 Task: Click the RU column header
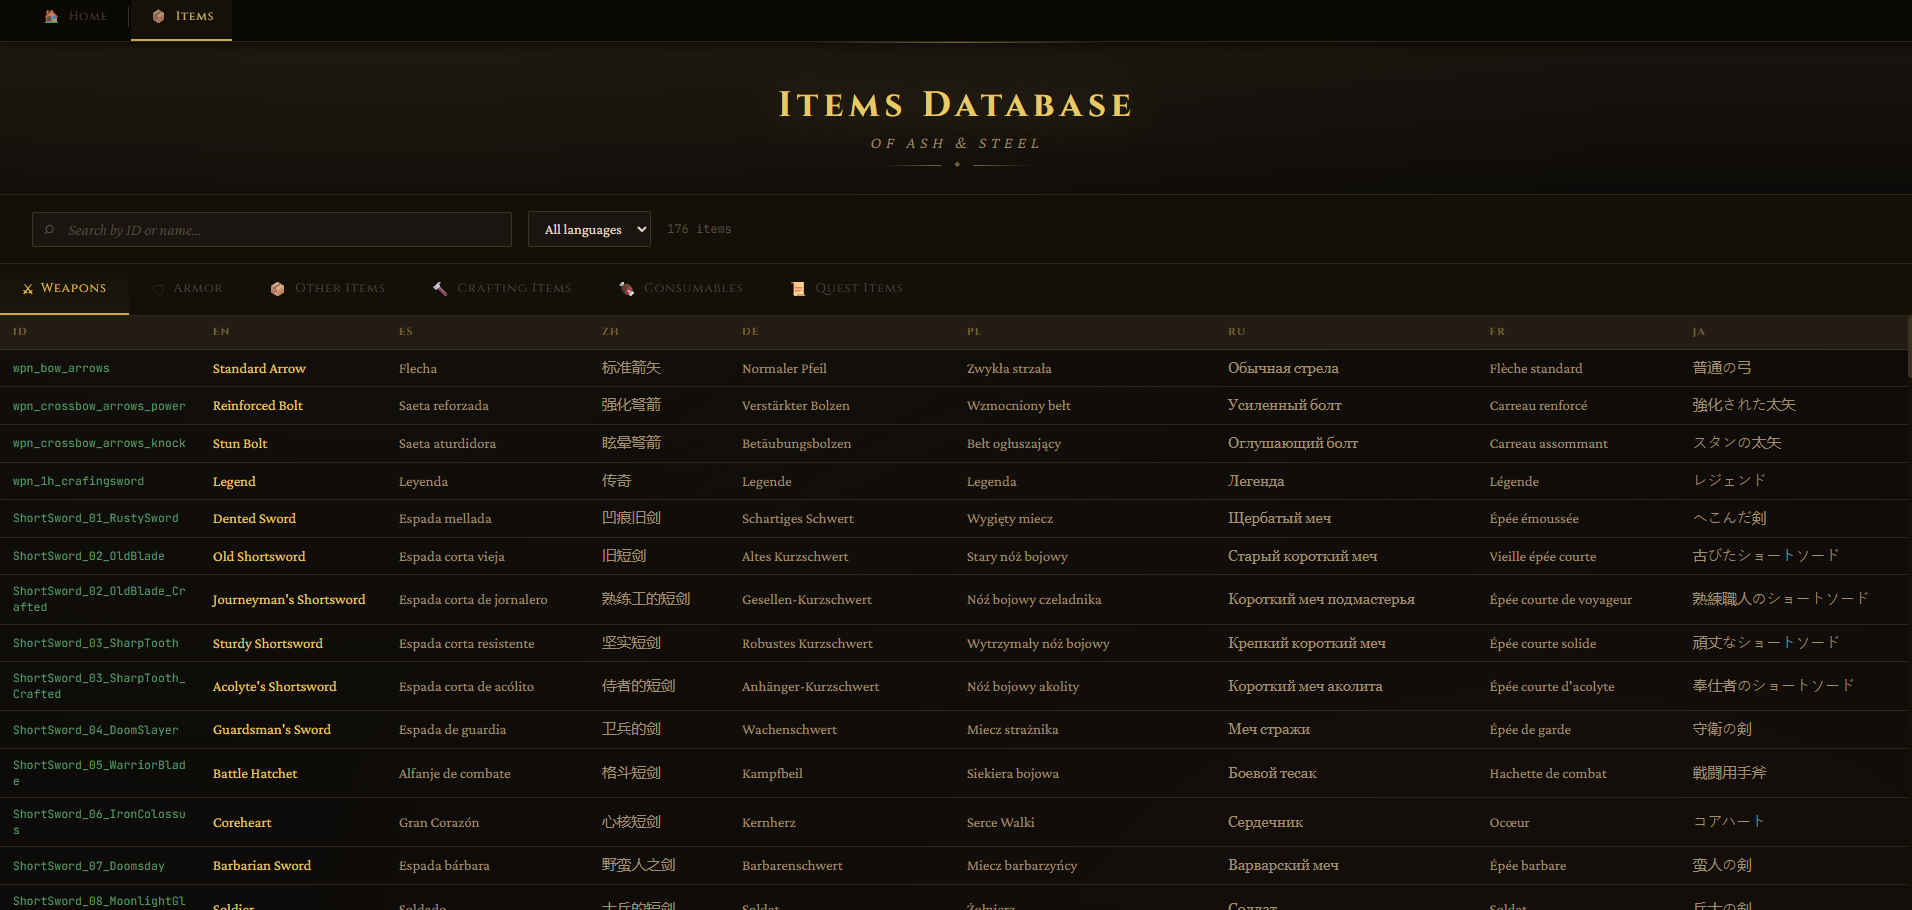pos(1237,331)
